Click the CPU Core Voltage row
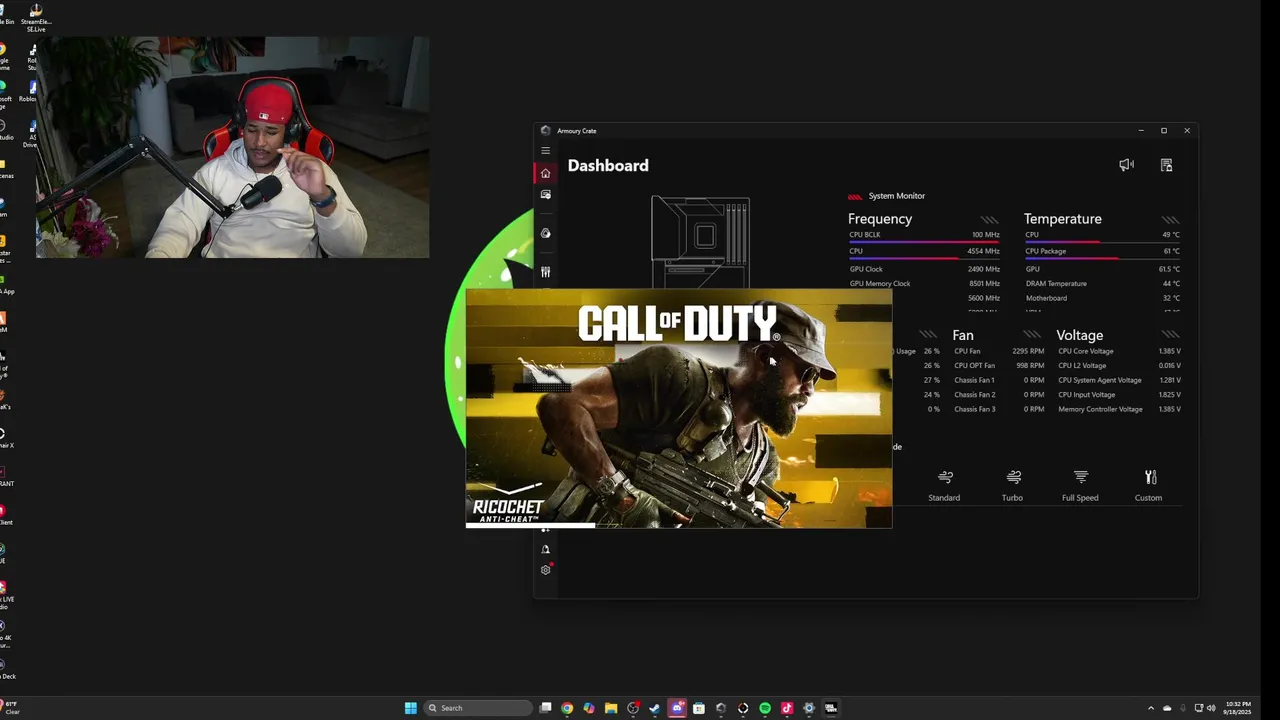Screen dimensions: 1280x720 click(x=1119, y=351)
